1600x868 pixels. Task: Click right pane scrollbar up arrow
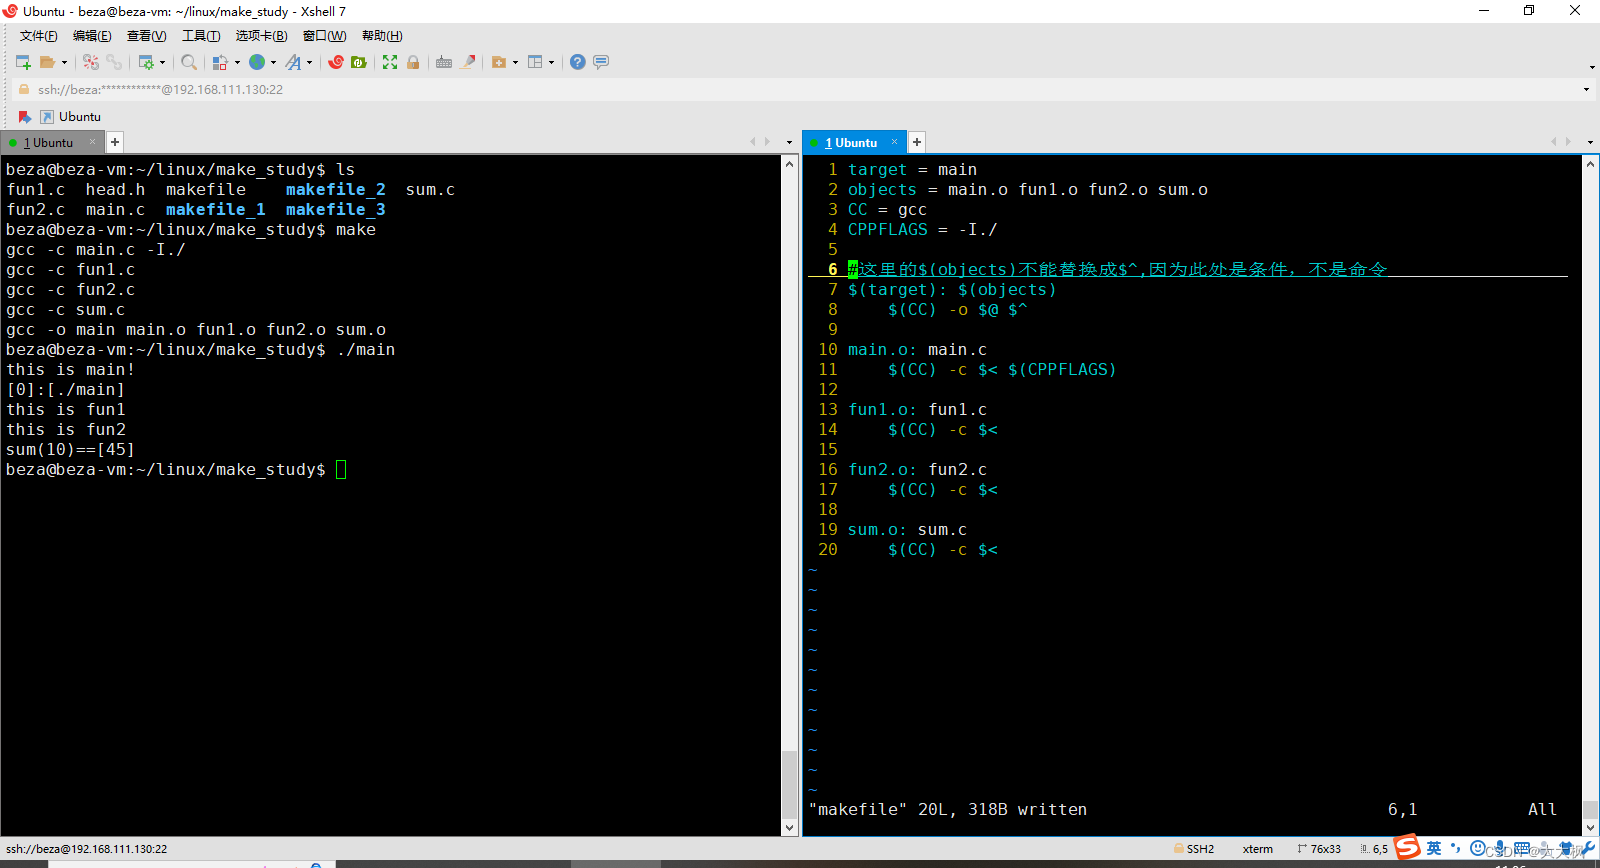pos(1590,164)
